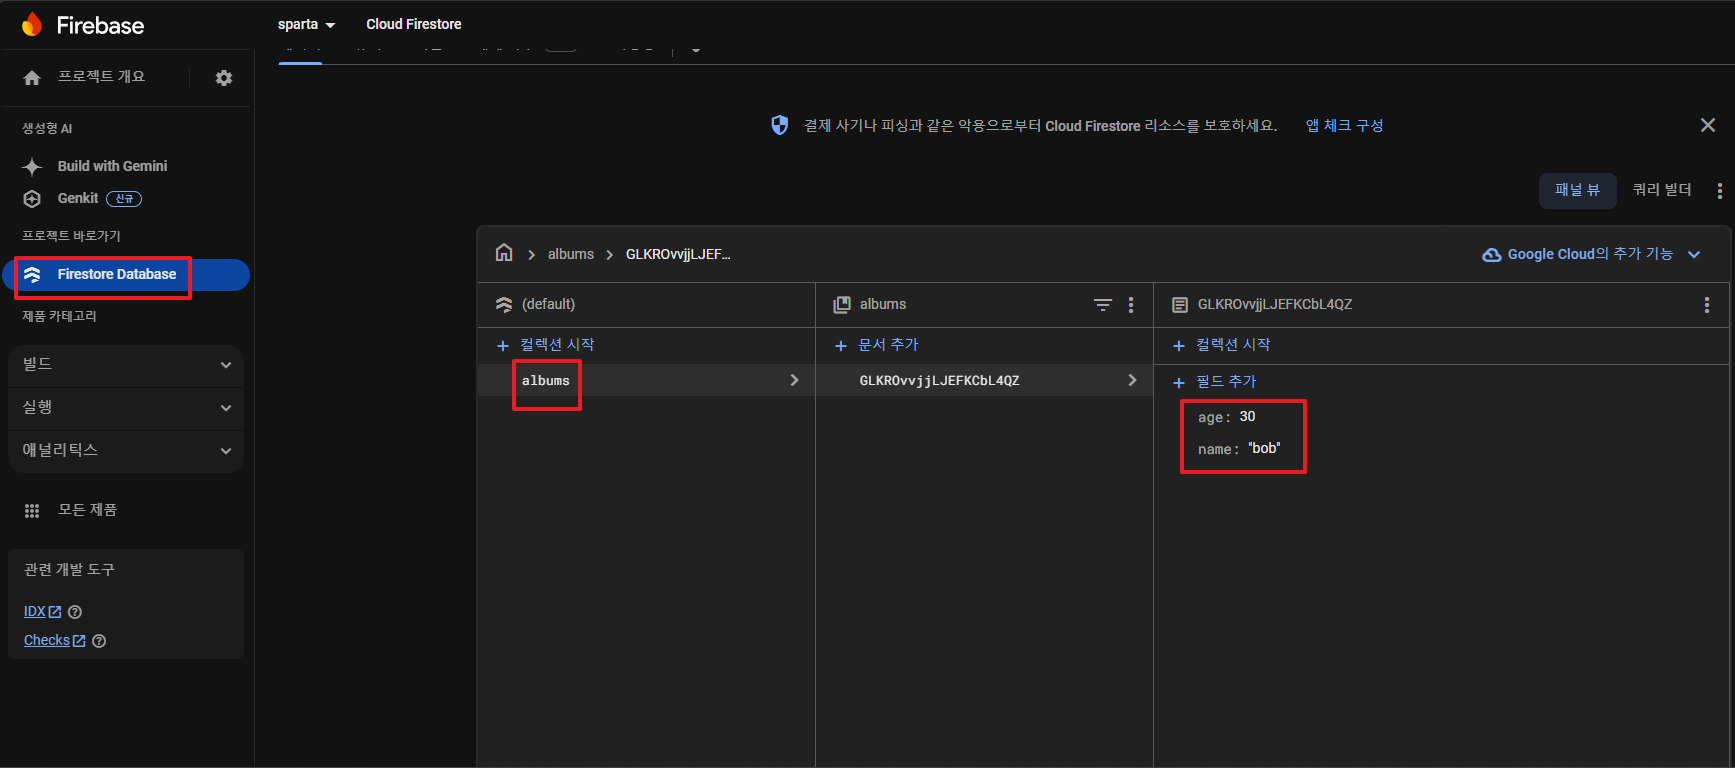Dismiss the App Check banner

pos(1708,125)
